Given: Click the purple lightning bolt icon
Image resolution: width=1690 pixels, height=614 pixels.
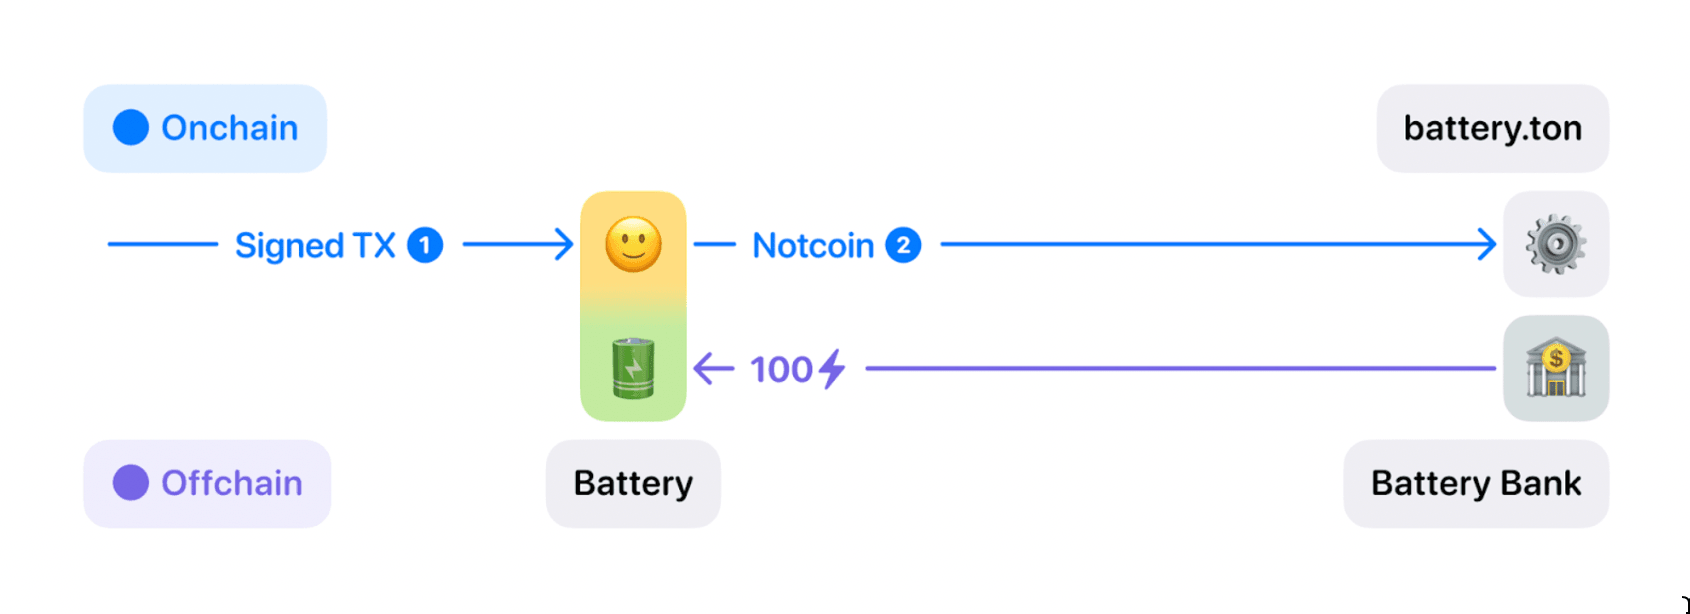Looking at the screenshot, I should pyautogui.click(x=832, y=369).
